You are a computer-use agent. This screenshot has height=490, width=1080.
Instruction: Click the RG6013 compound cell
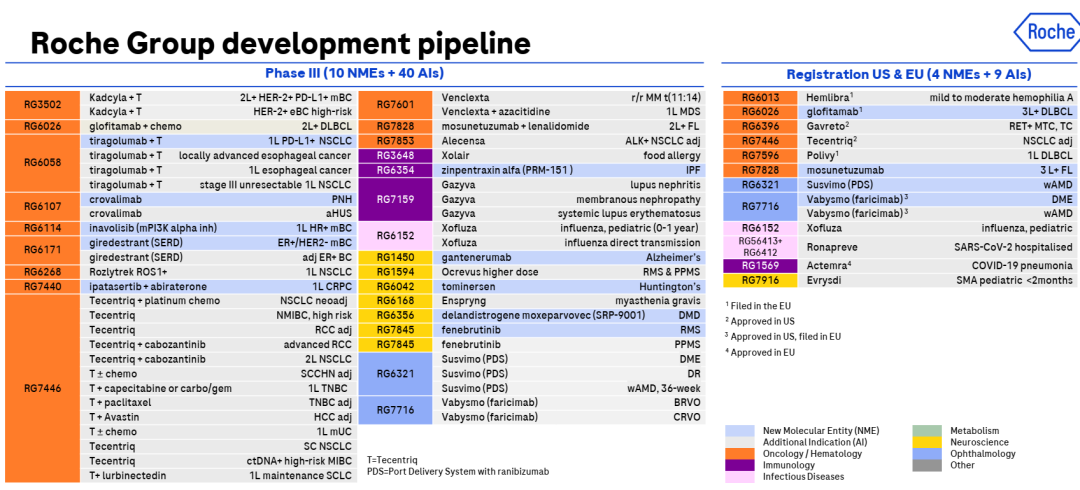coord(760,98)
